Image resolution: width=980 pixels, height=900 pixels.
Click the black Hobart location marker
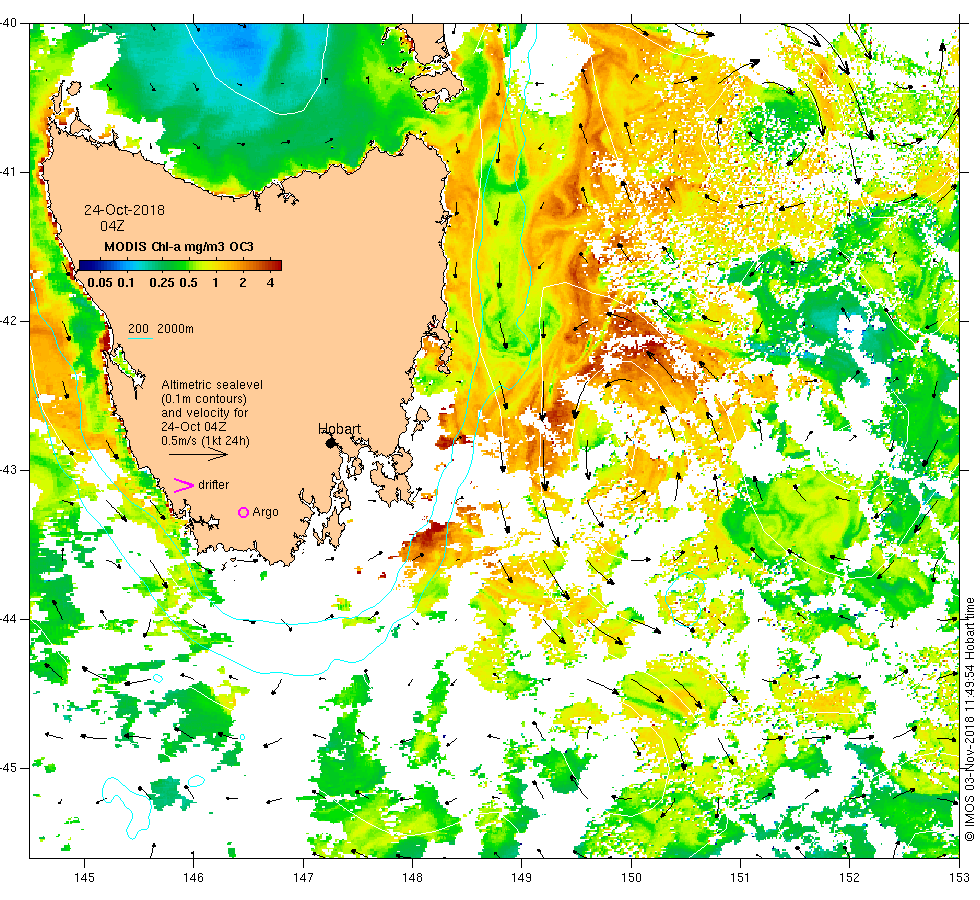331,442
